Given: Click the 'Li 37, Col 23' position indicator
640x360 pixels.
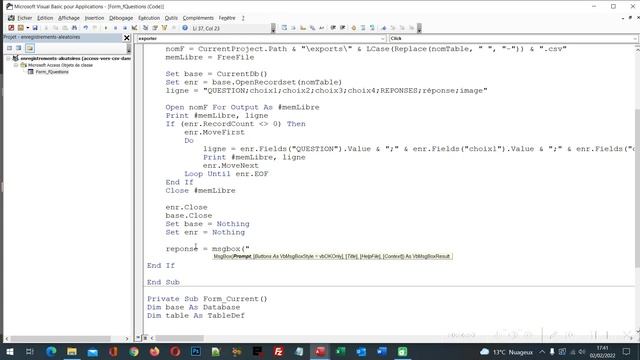Looking at the screenshot, I should coord(206,28).
